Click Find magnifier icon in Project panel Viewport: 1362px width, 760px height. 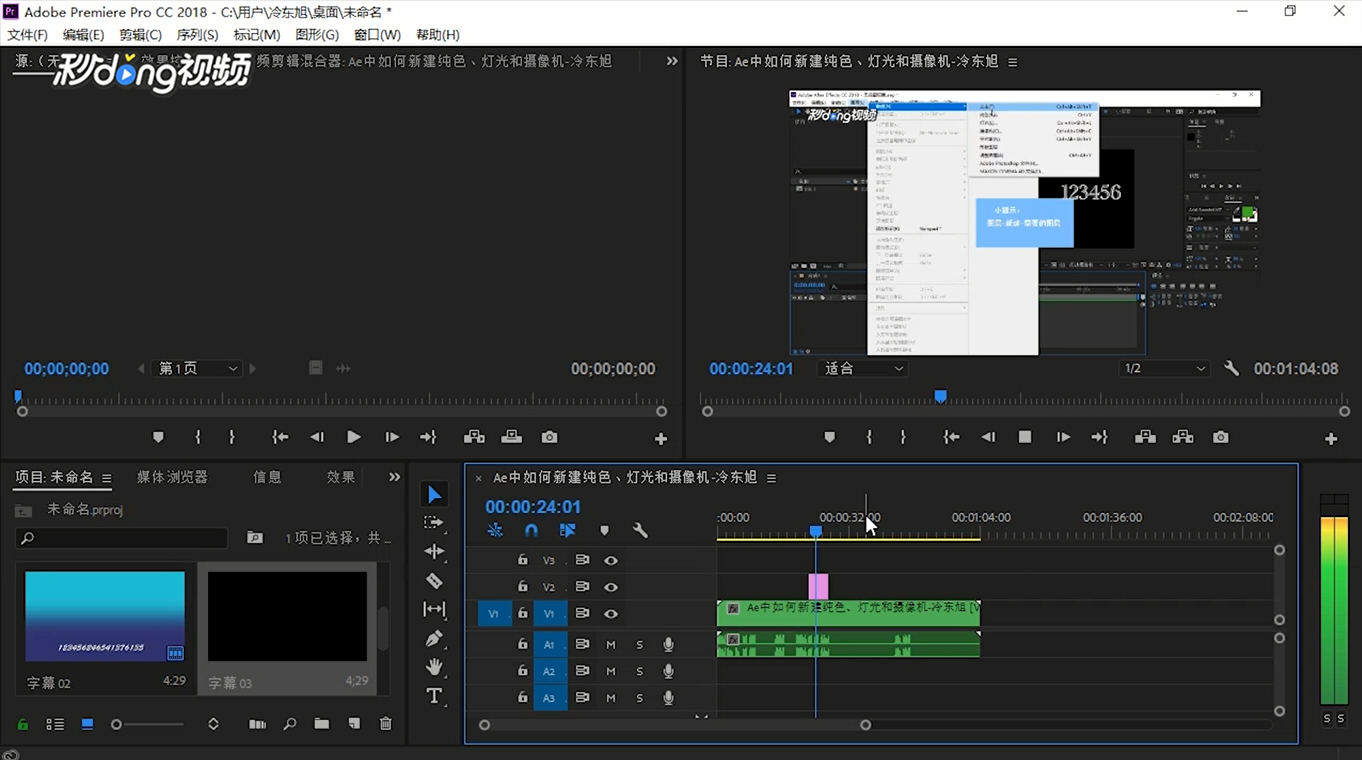pyautogui.click(x=290, y=724)
